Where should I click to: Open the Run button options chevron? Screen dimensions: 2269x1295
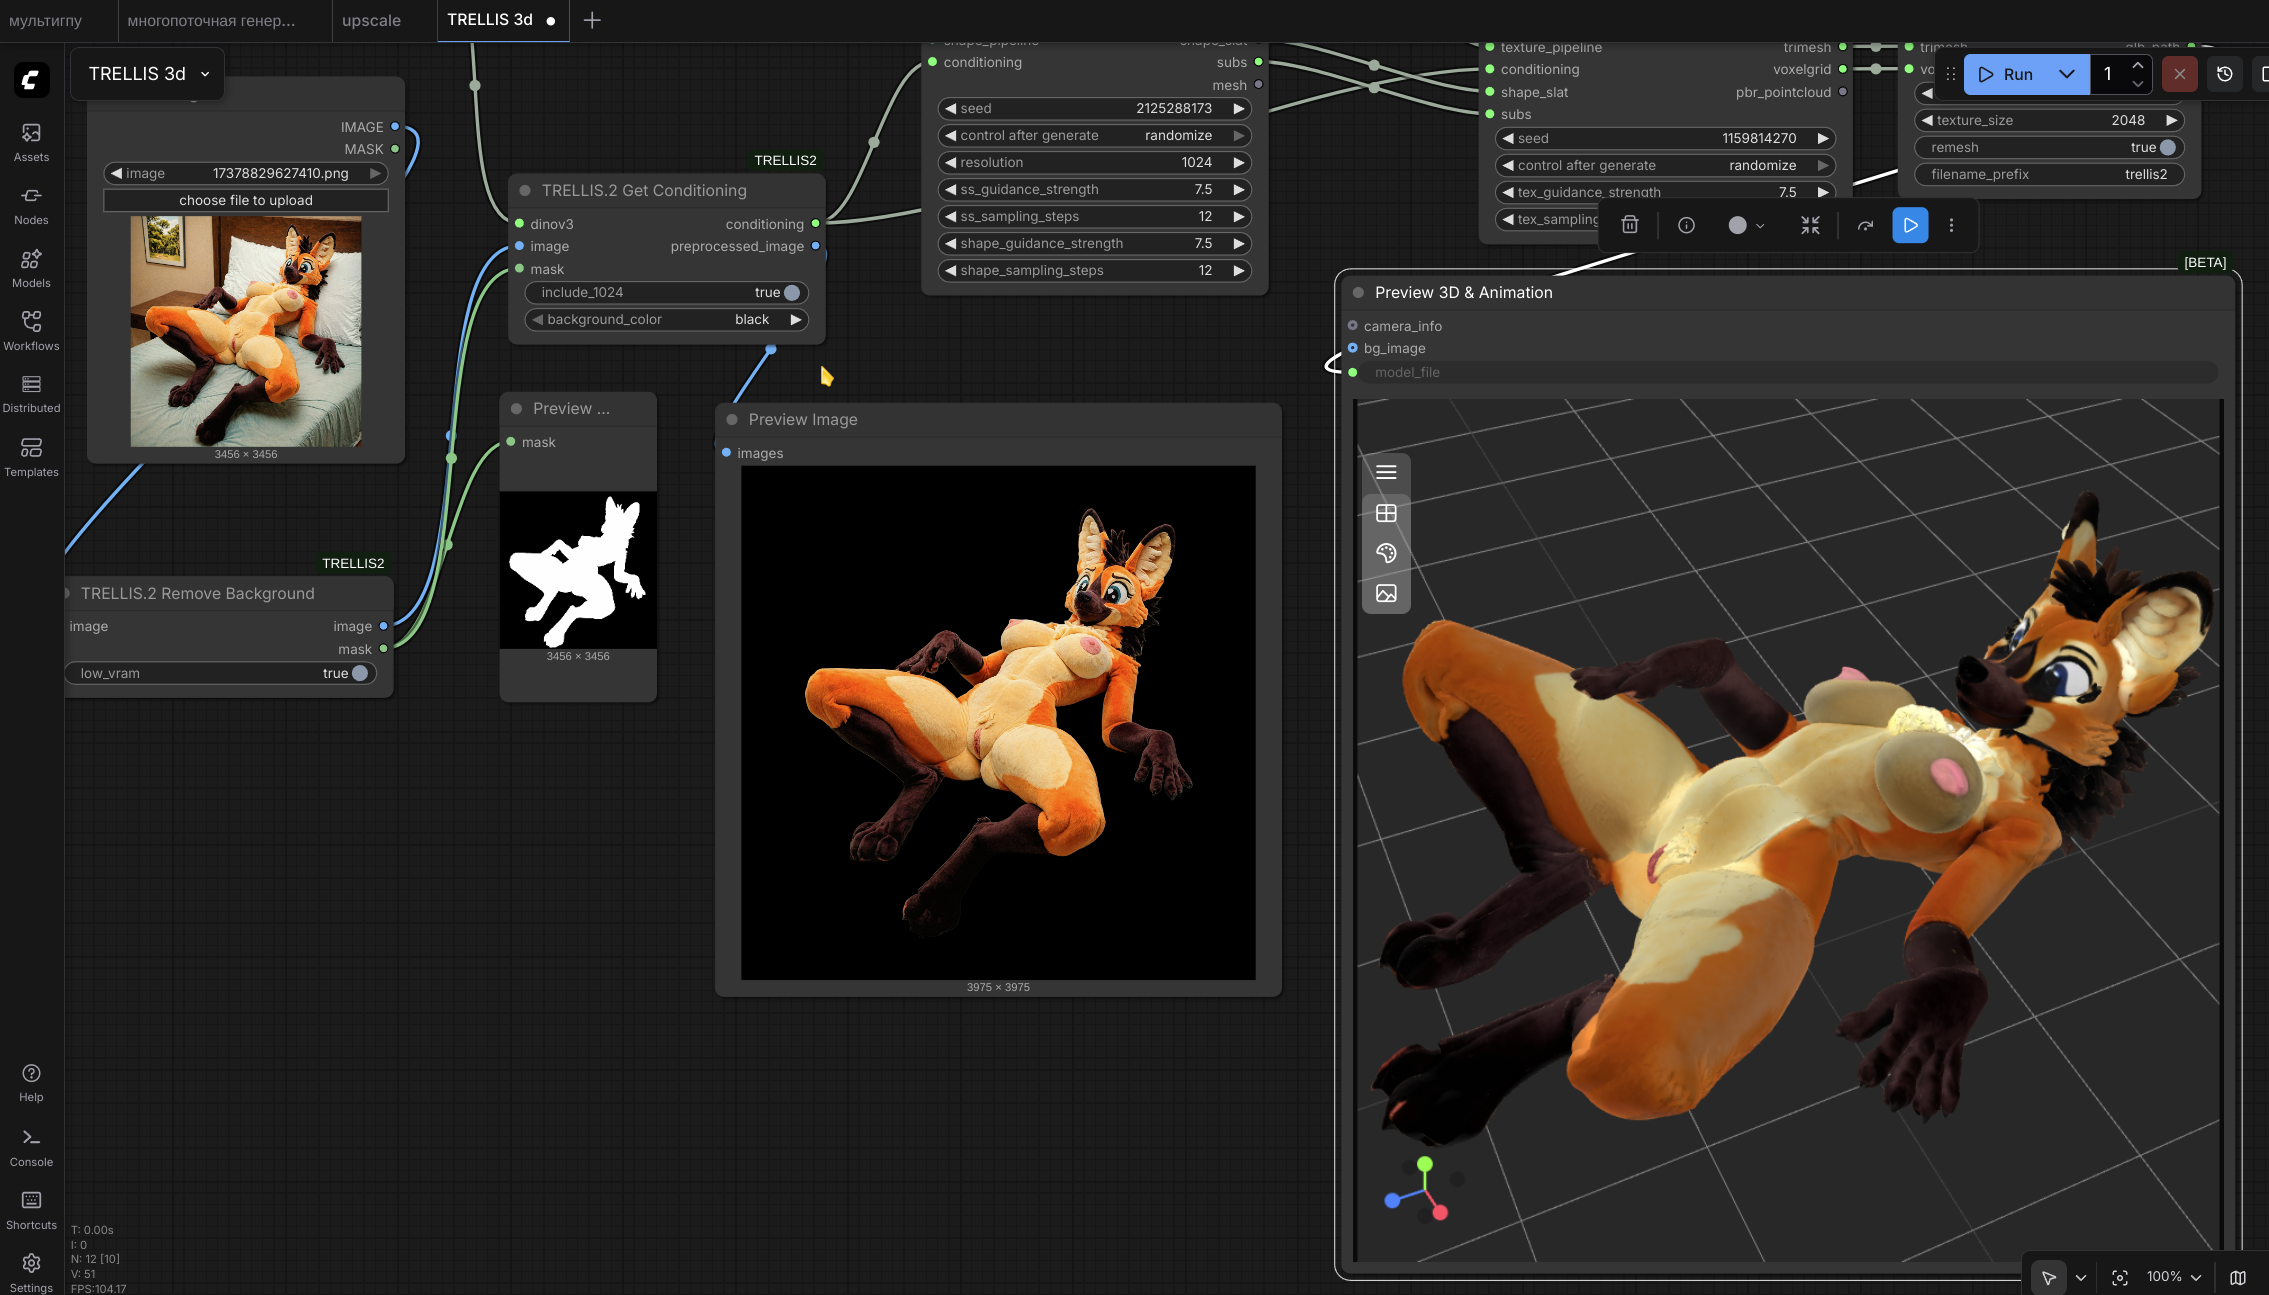coord(2066,74)
